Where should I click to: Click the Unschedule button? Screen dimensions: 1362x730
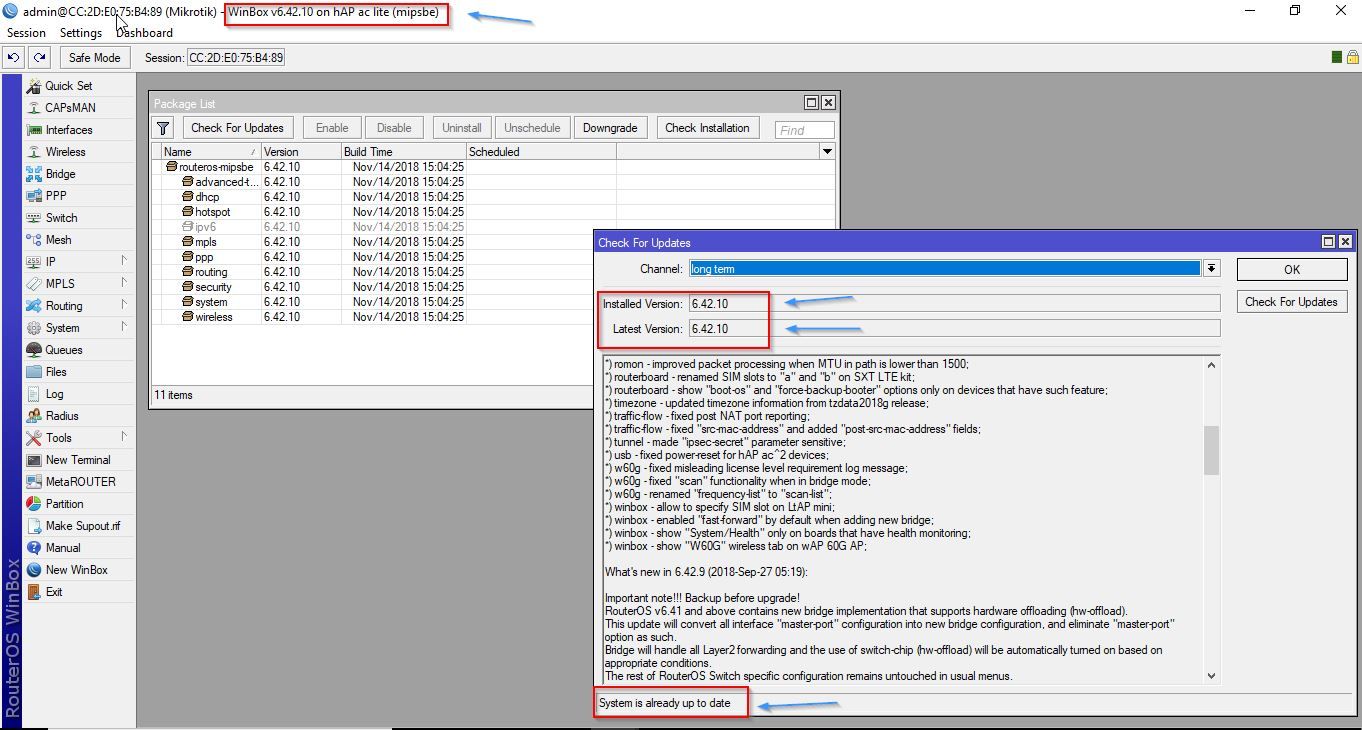click(x=532, y=128)
